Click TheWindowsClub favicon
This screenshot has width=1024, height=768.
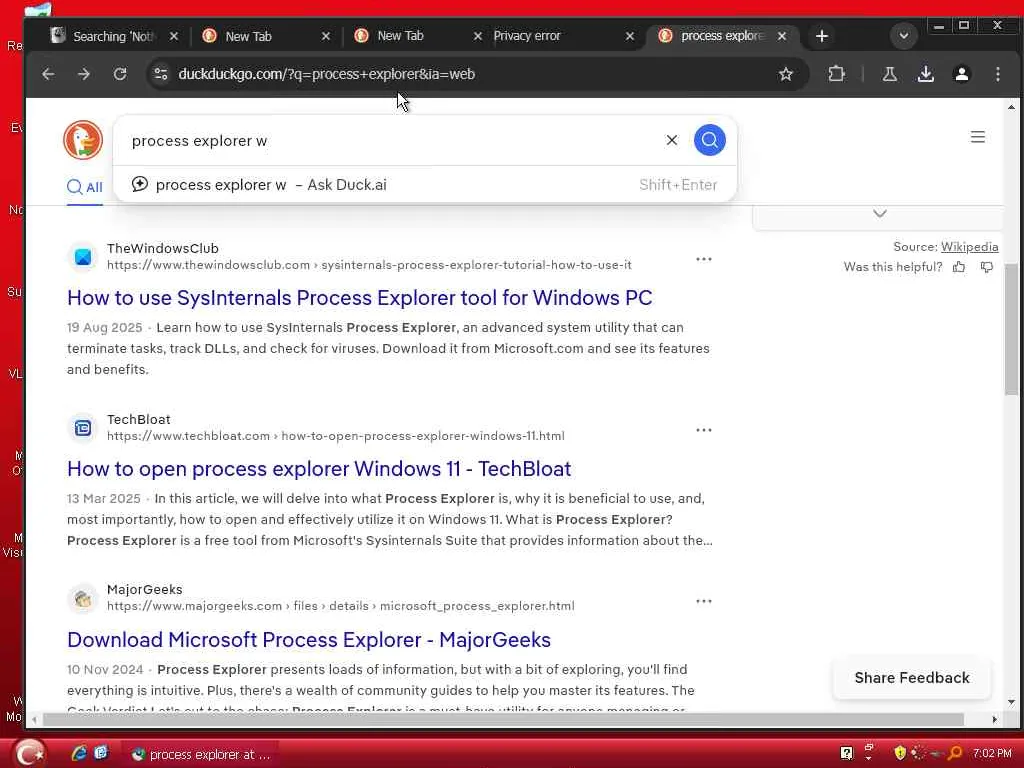tap(83, 257)
